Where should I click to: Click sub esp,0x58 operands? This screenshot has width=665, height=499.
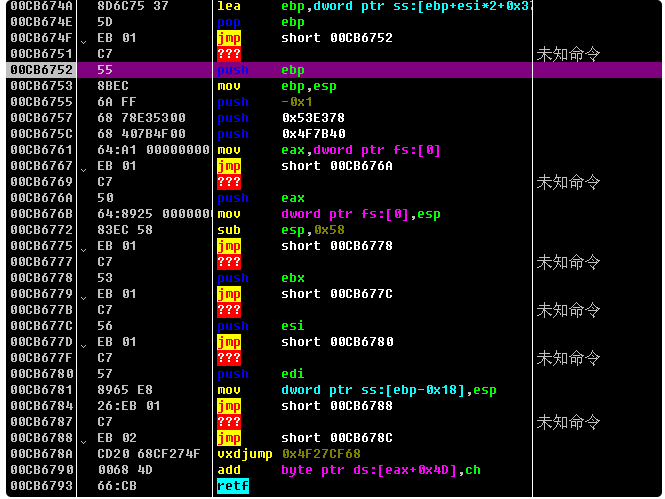click(x=313, y=230)
